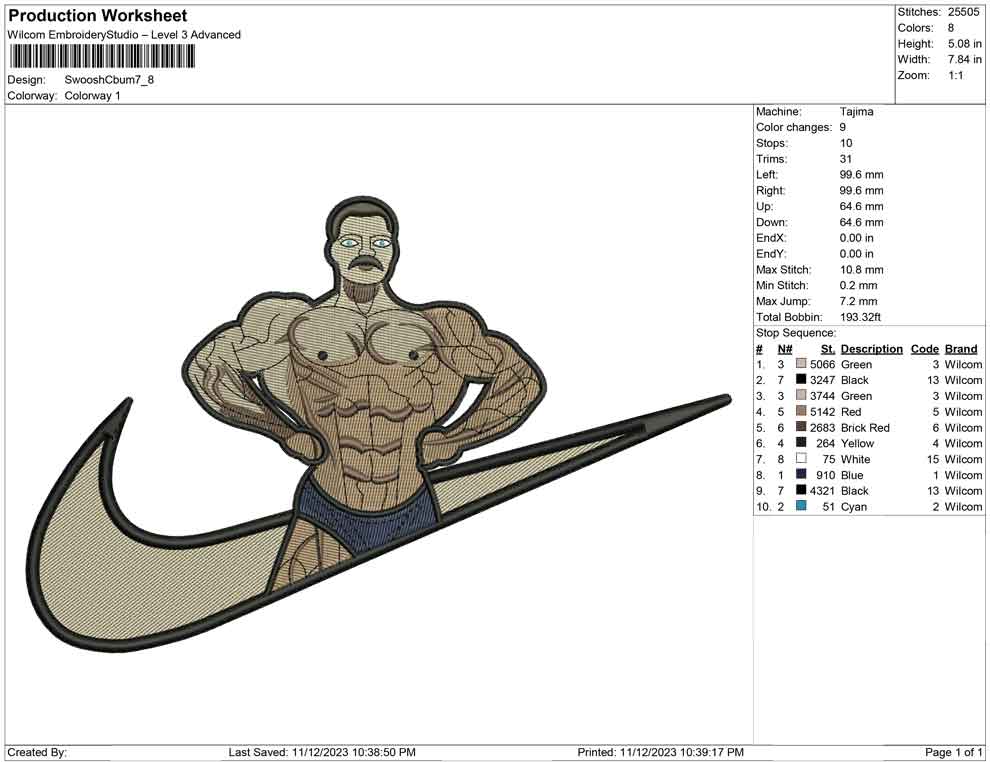Click the 'Description' column header
The width and height of the screenshot is (990, 762).
coord(871,348)
